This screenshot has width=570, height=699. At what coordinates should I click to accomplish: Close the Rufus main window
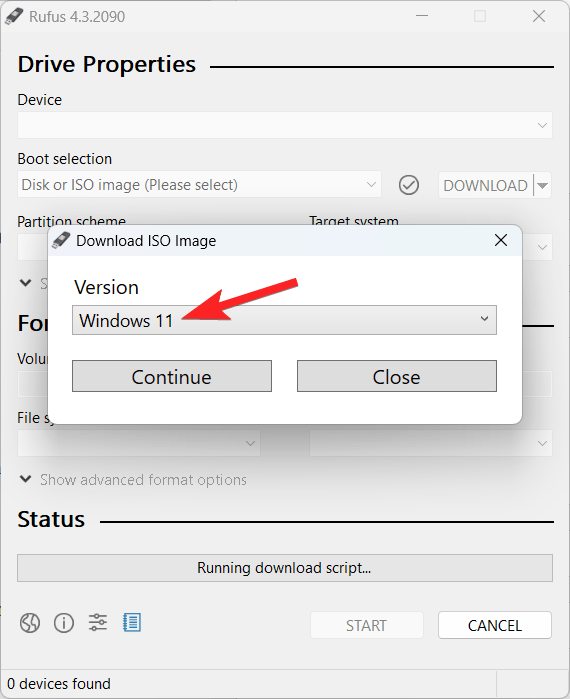(539, 16)
